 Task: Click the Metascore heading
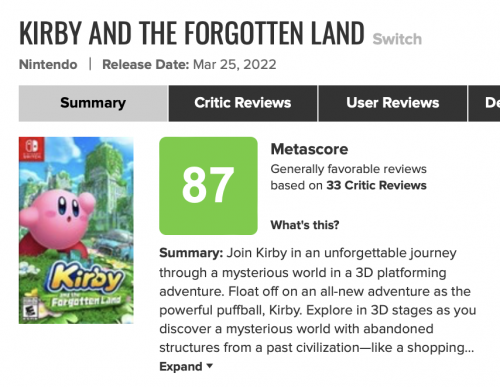pos(309,149)
